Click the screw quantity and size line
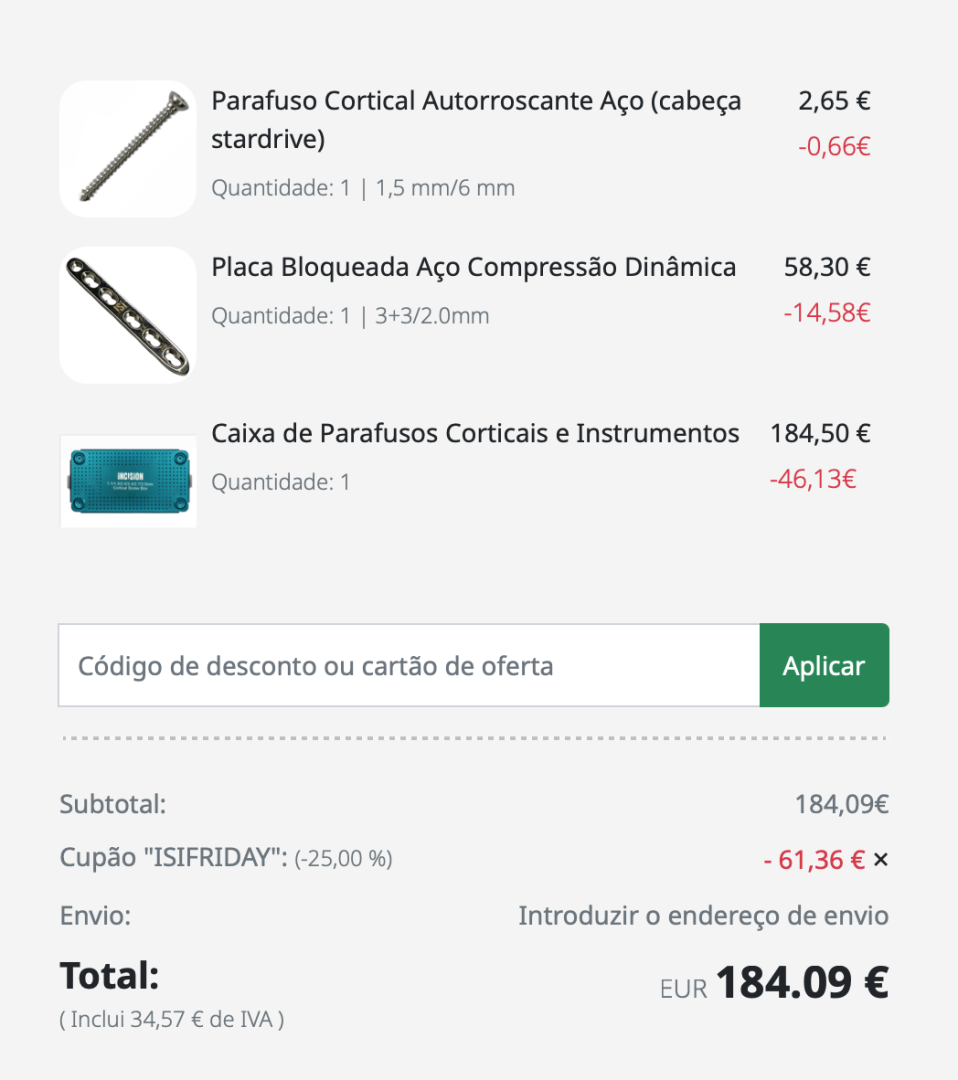The width and height of the screenshot is (958, 1080). pyautogui.click(x=363, y=188)
